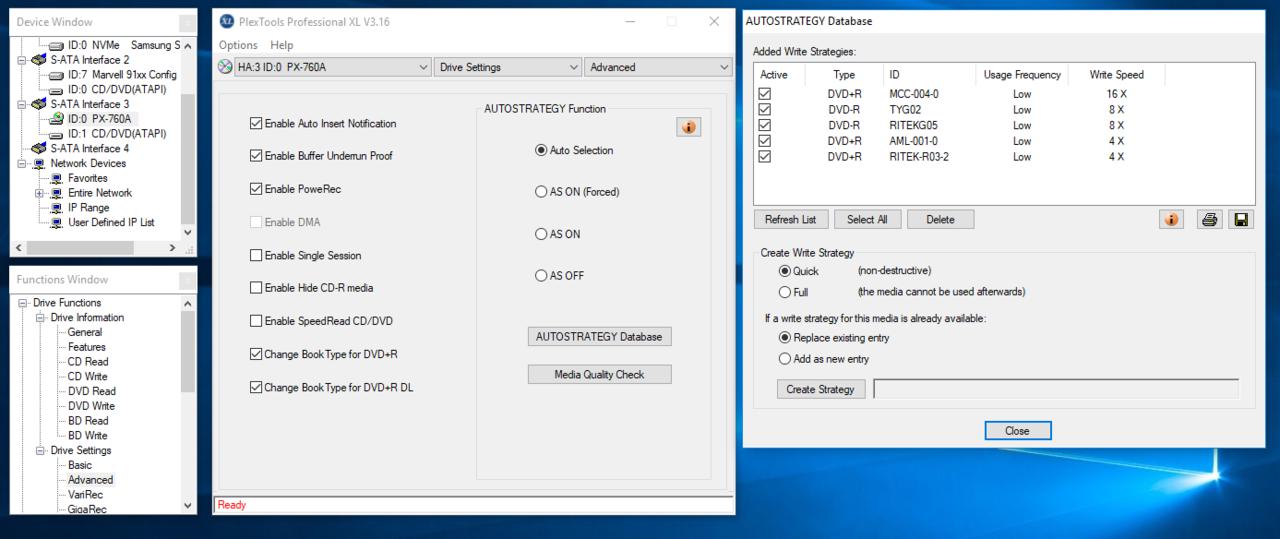Uncheck Active box for MCC-004-0 strategy
This screenshot has width=1280, height=539.
766,94
